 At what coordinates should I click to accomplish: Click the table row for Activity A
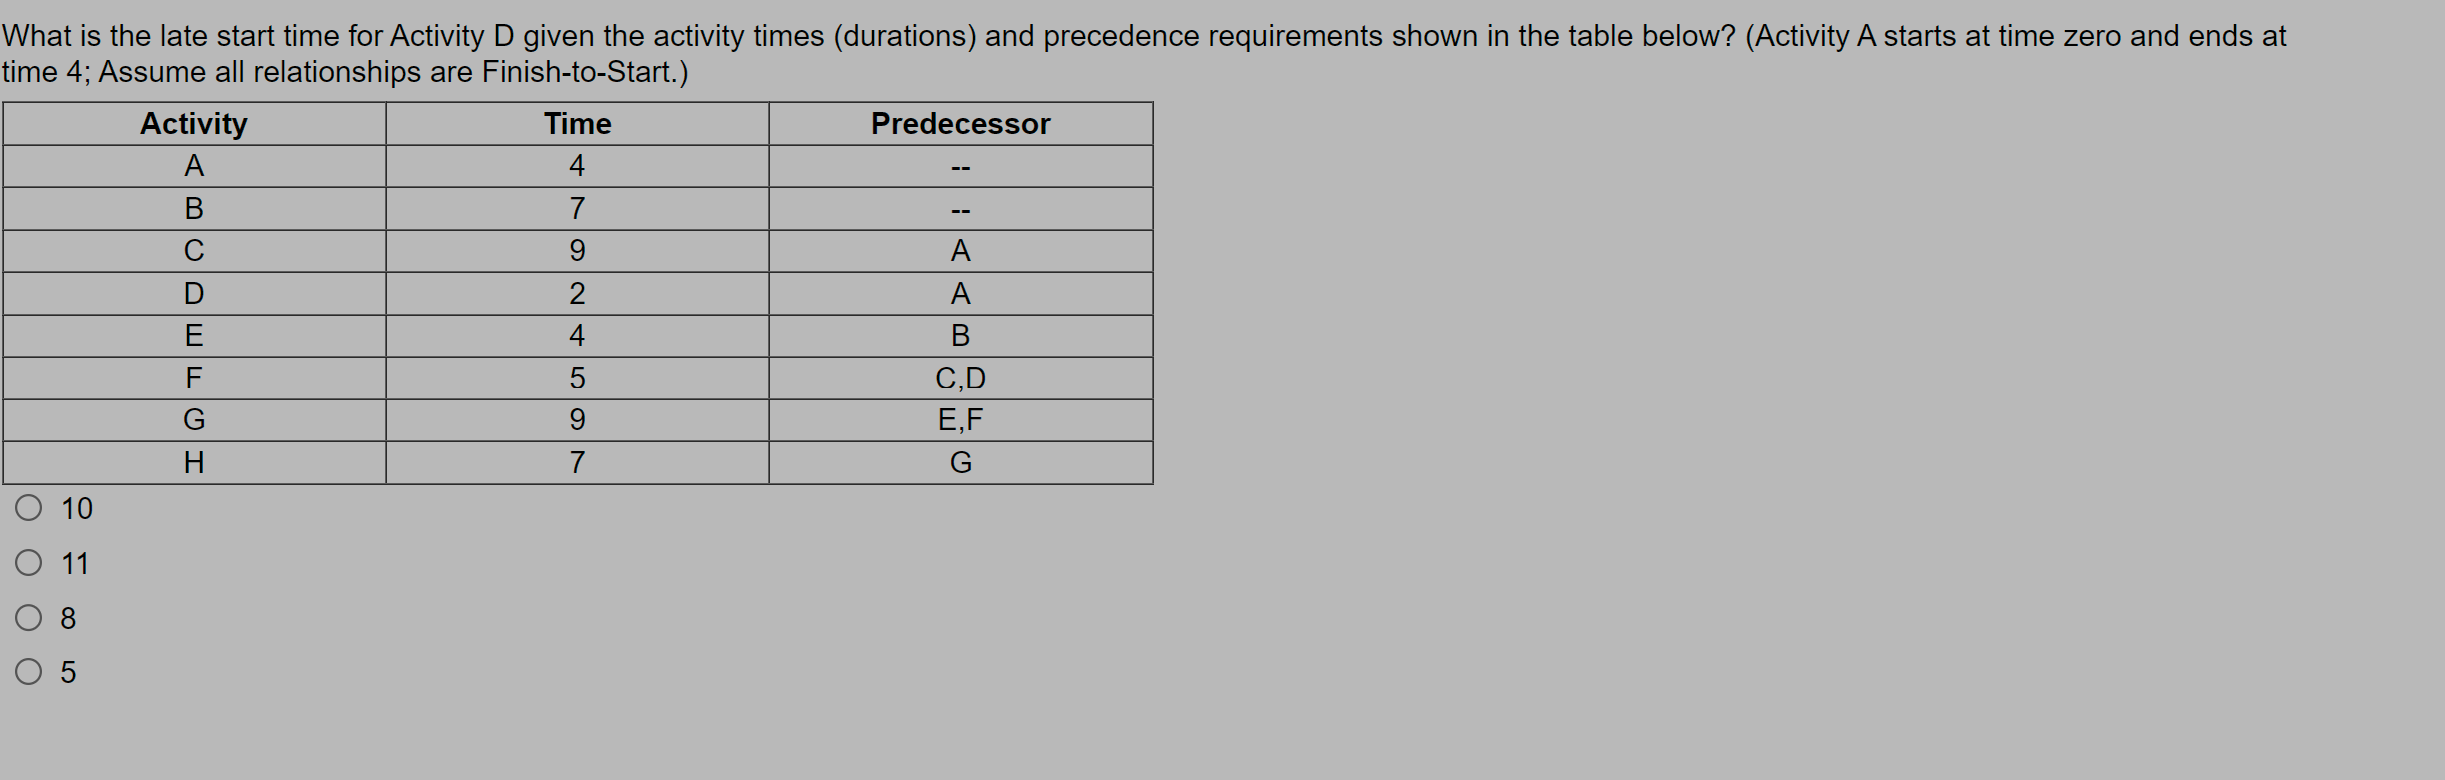193,166
